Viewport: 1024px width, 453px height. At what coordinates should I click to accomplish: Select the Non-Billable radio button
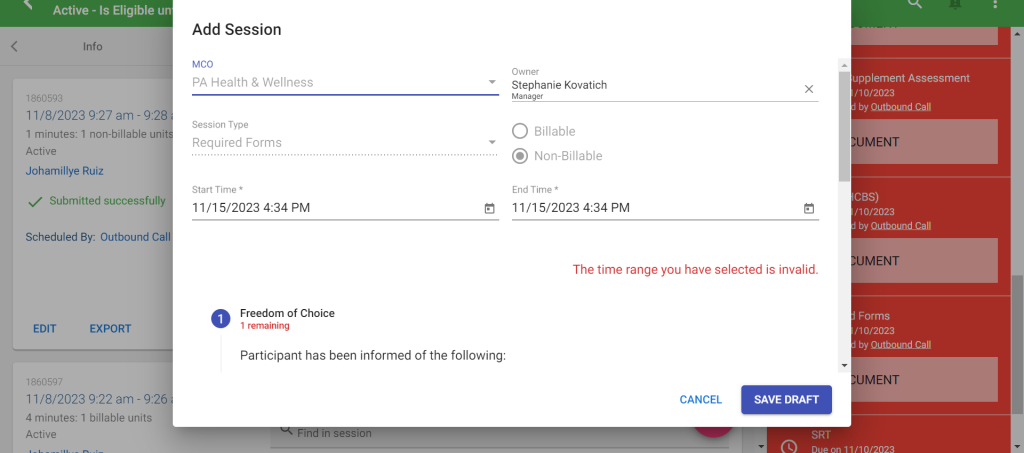coord(521,156)
